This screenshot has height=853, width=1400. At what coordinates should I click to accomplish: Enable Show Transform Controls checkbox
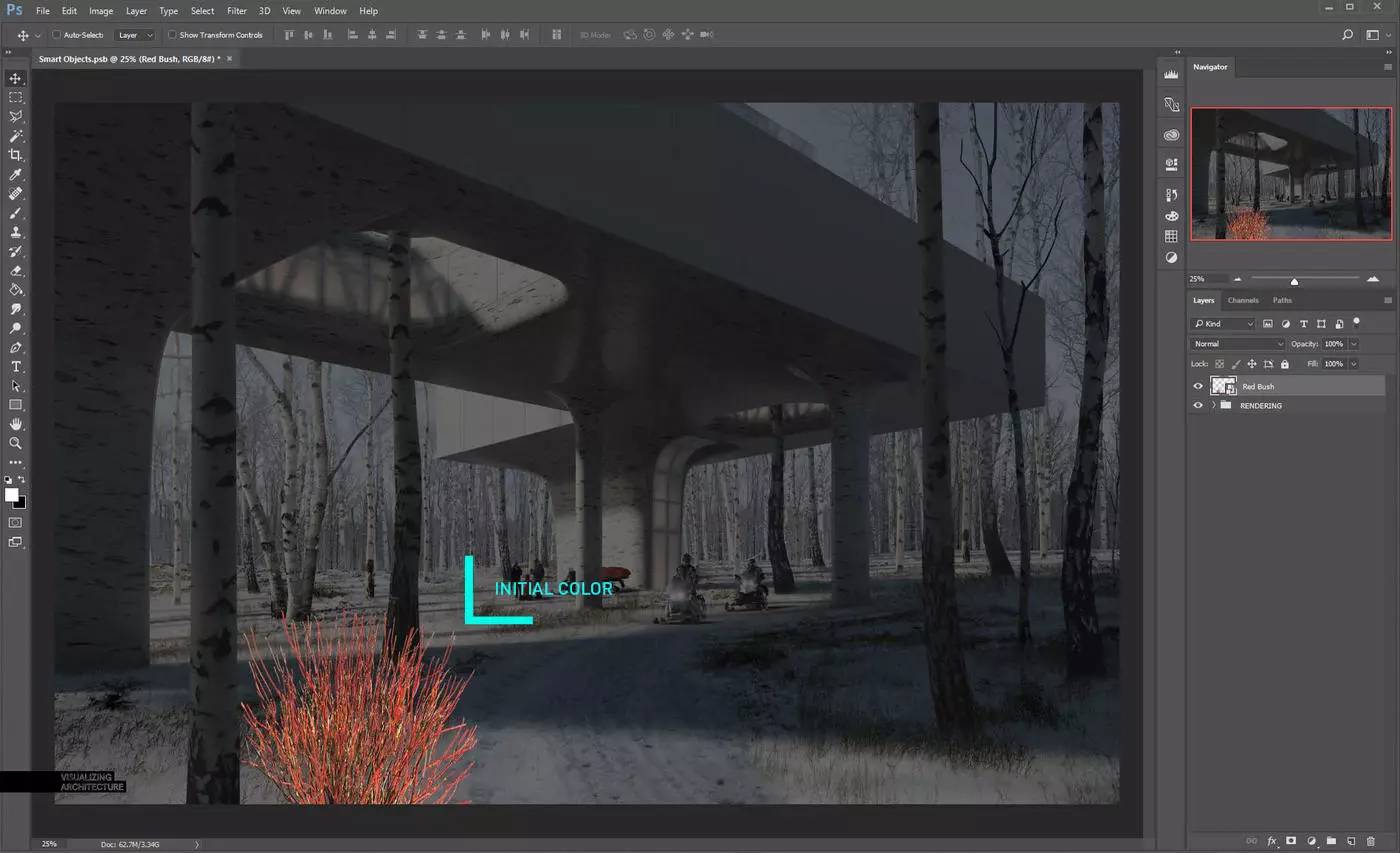point(172,35)
